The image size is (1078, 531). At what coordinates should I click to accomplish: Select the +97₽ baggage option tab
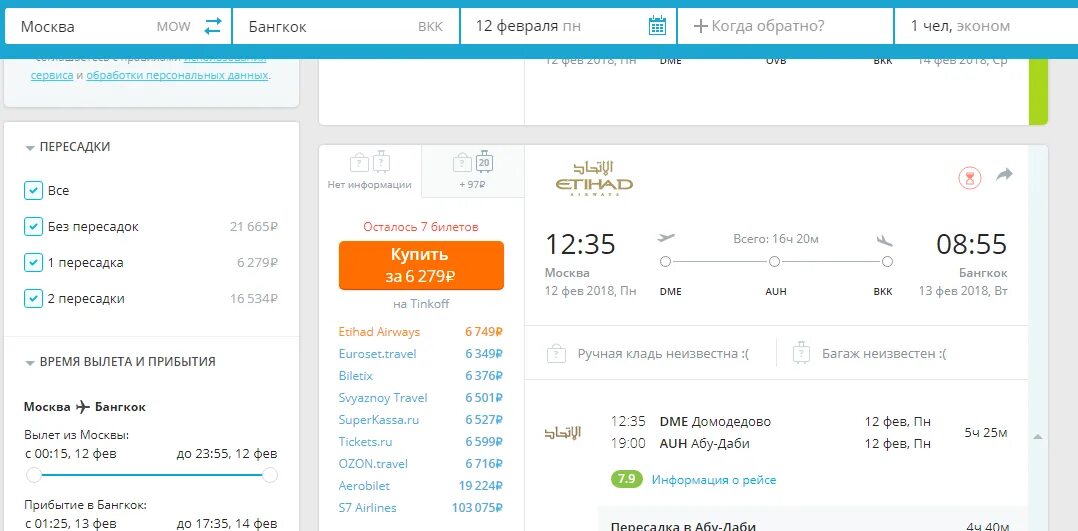(473, 171)
